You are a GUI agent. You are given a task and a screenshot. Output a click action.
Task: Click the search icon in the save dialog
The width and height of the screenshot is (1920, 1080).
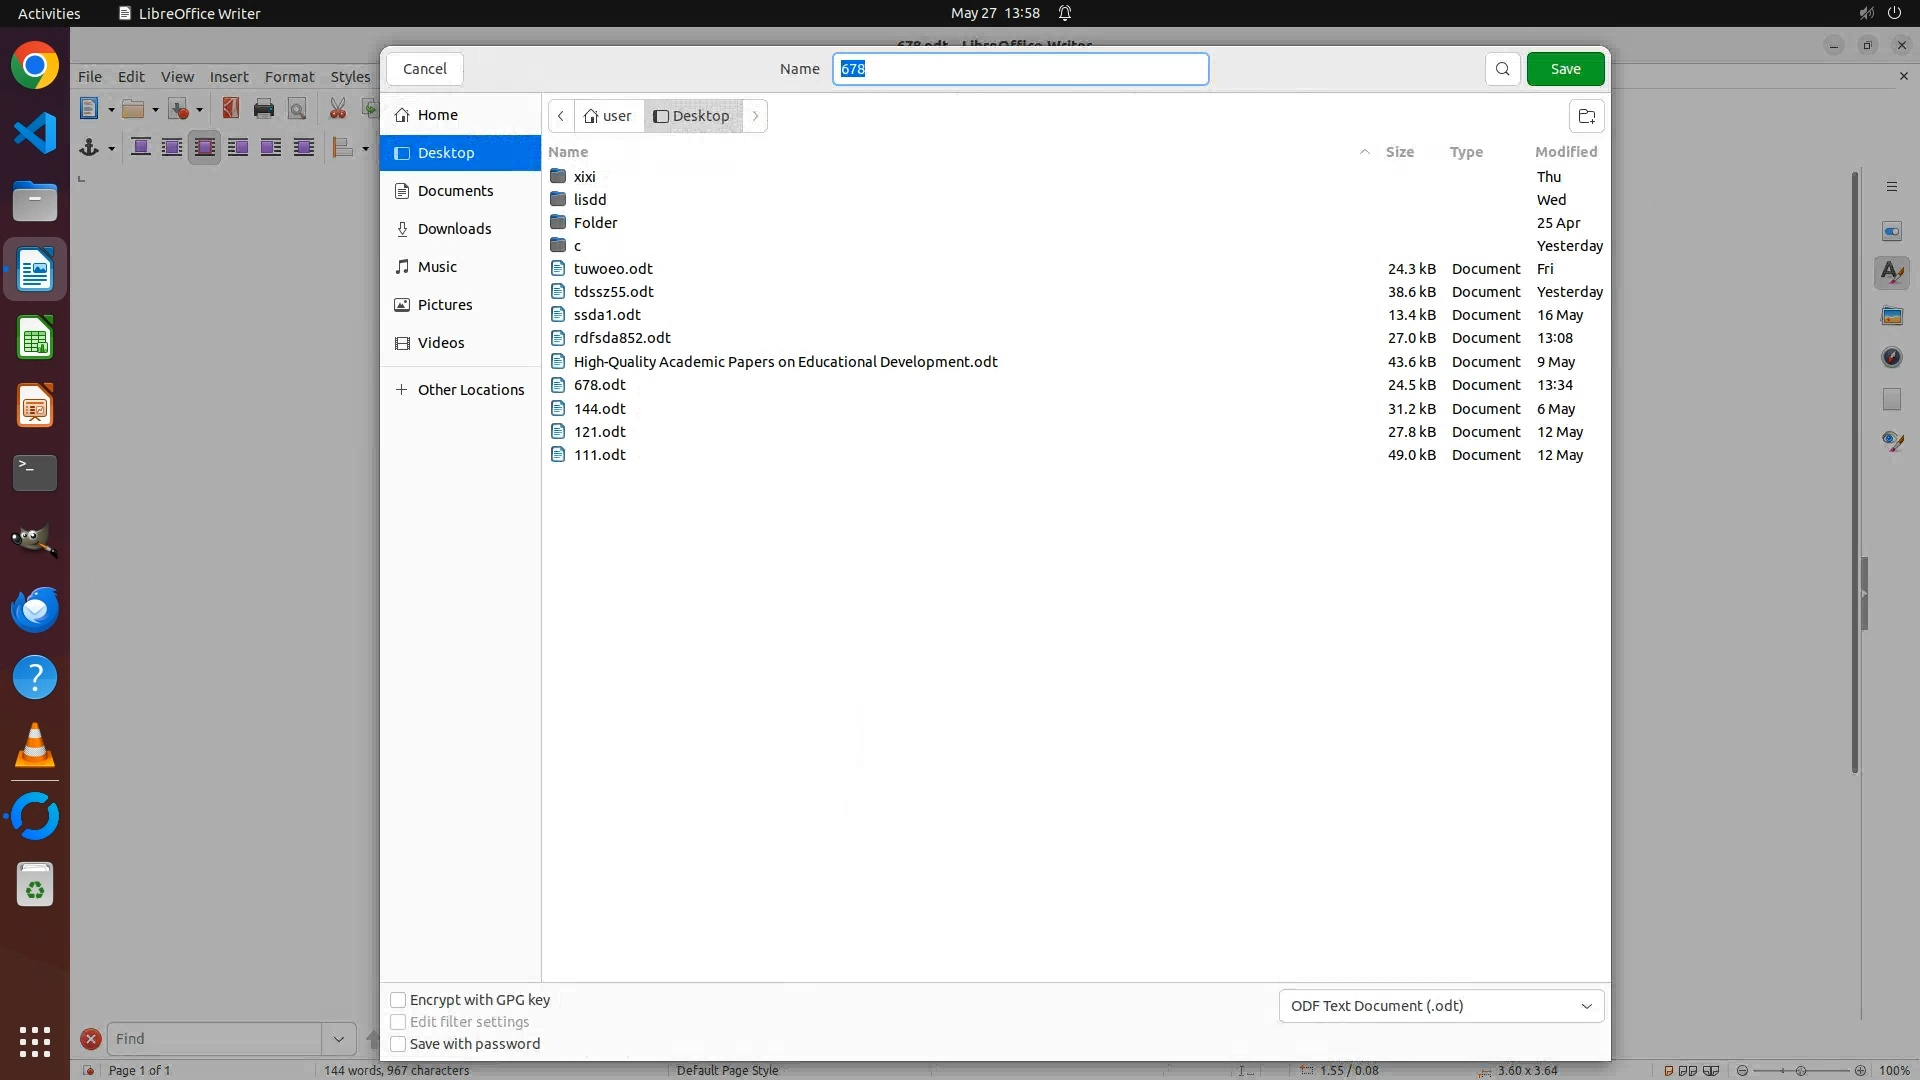click(1502, 69)
